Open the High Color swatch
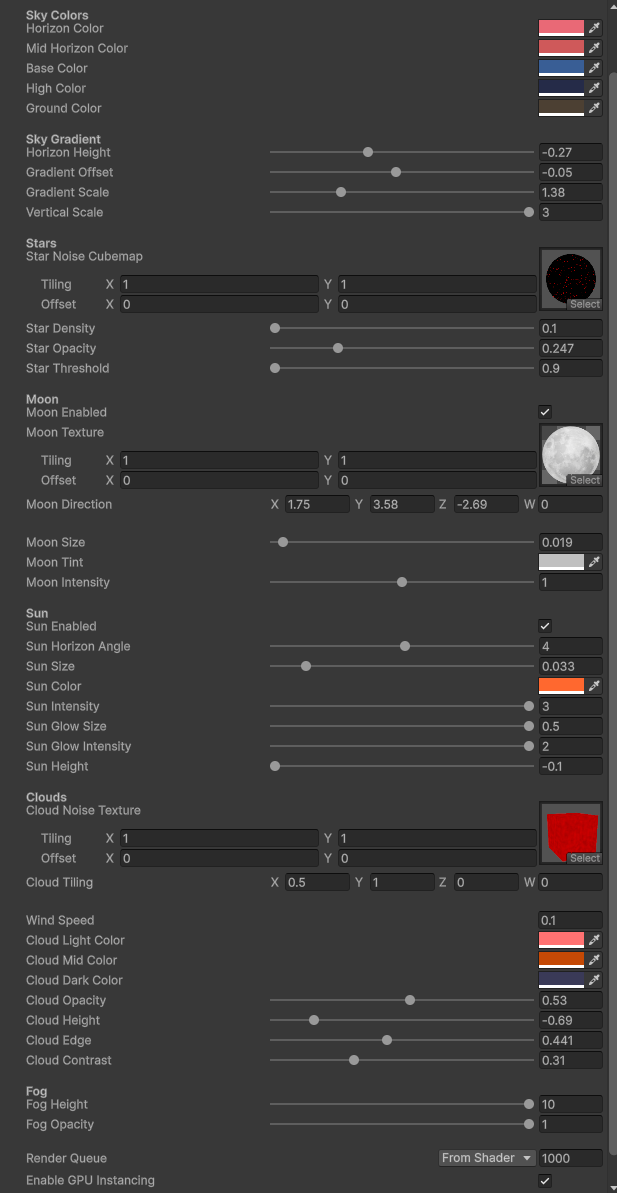This screenshot has height=1193, width=617. (x=561, y=88)
